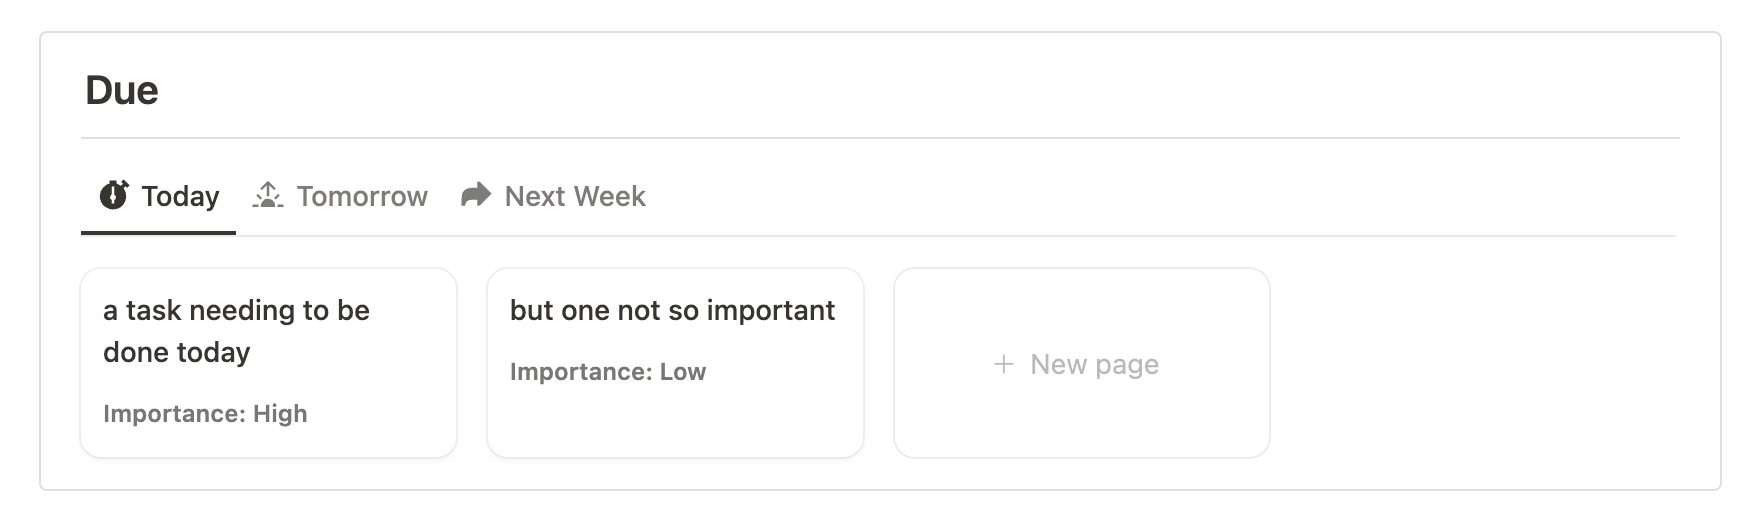Click the word "important" in second card
Viewport: 1748px width, 514px height.
[x=770, y=311]
